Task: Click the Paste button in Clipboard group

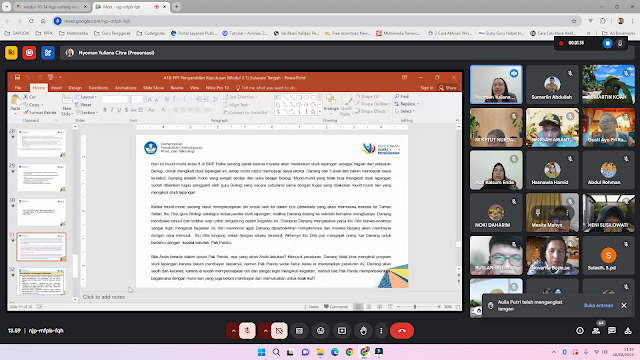Action: point(15,103)
